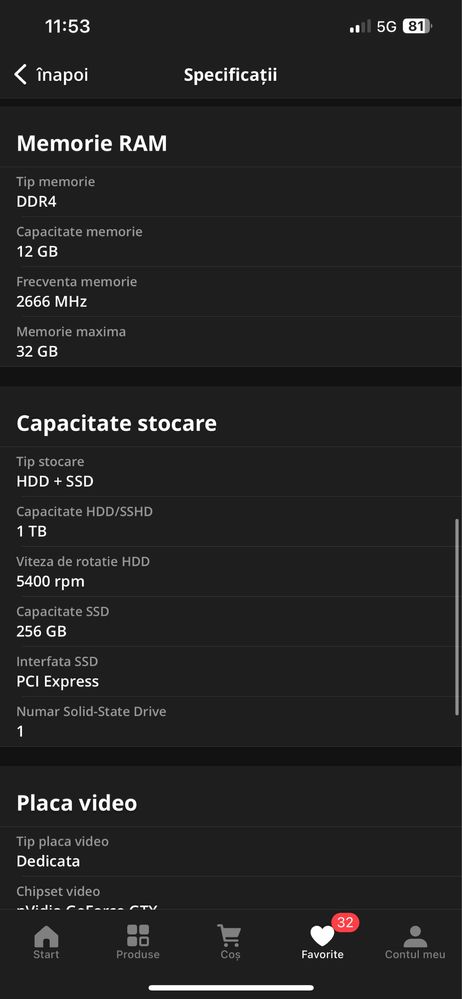Open the Favorite heart icon

click(x=322, y=937)
